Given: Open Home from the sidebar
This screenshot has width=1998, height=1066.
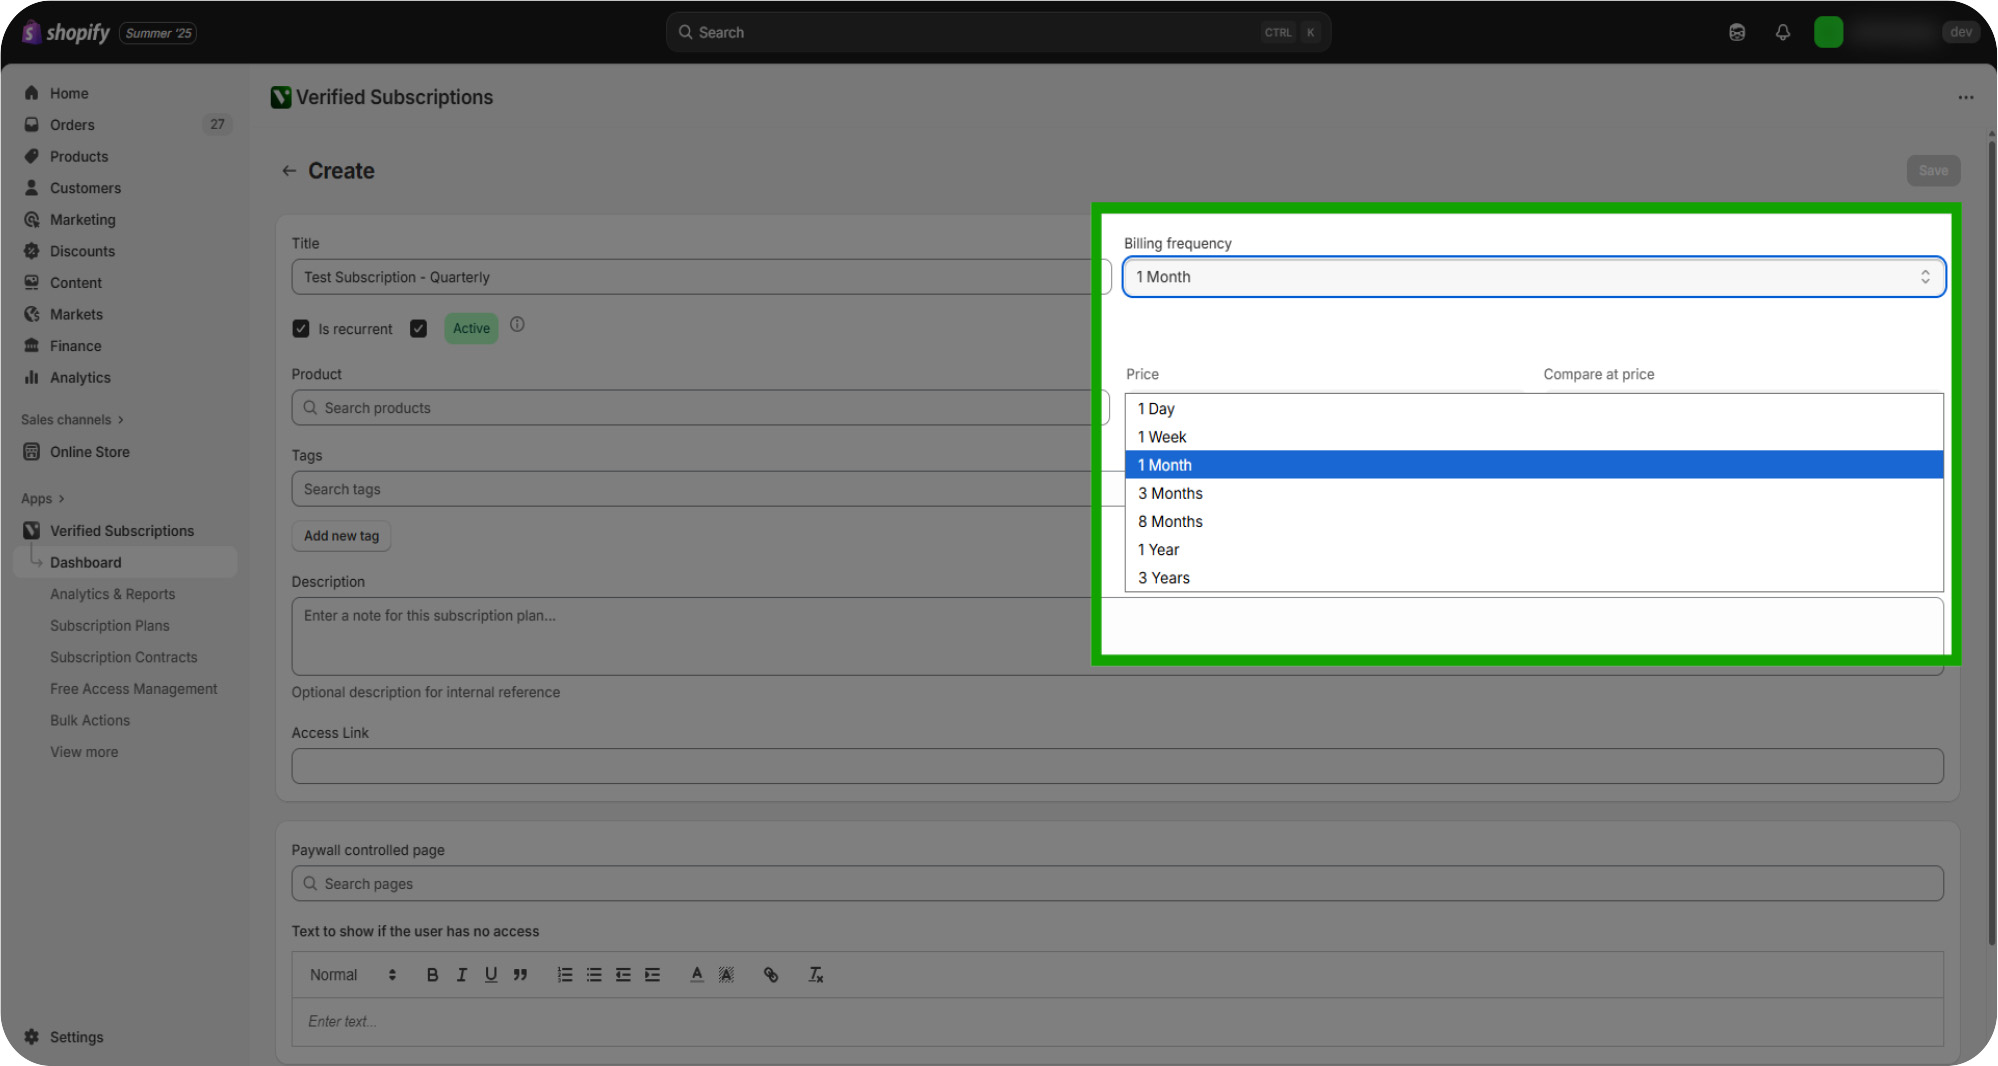Looking at the screenshot, I should pyautogui.click(x=69, y=93).
